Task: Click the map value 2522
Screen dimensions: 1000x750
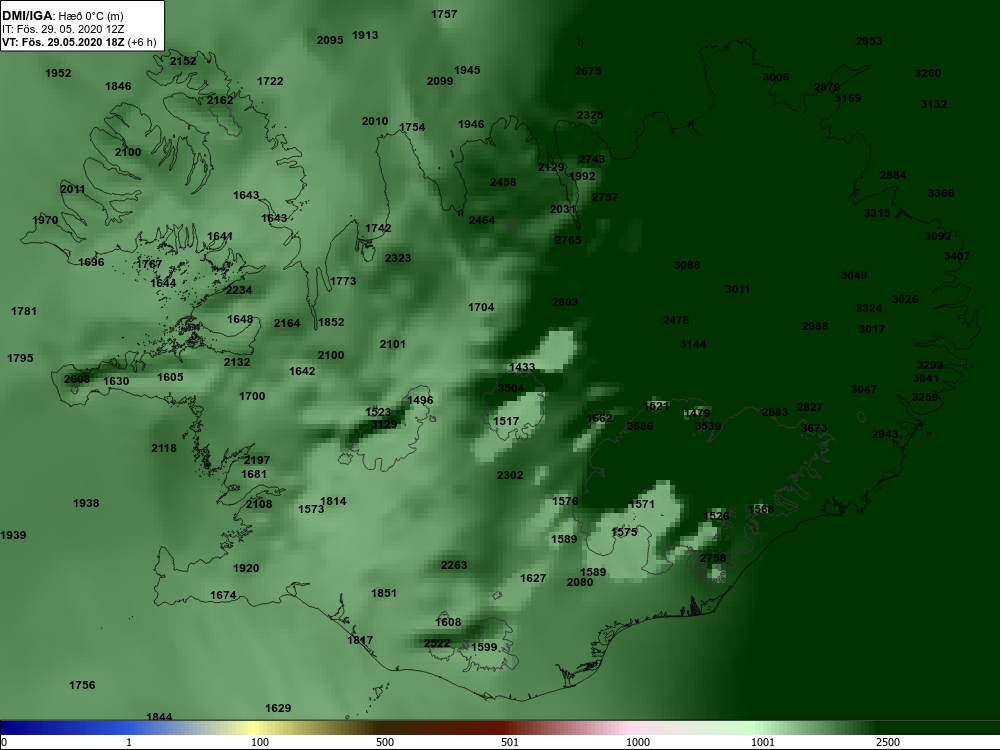Action: pos(436,643)
